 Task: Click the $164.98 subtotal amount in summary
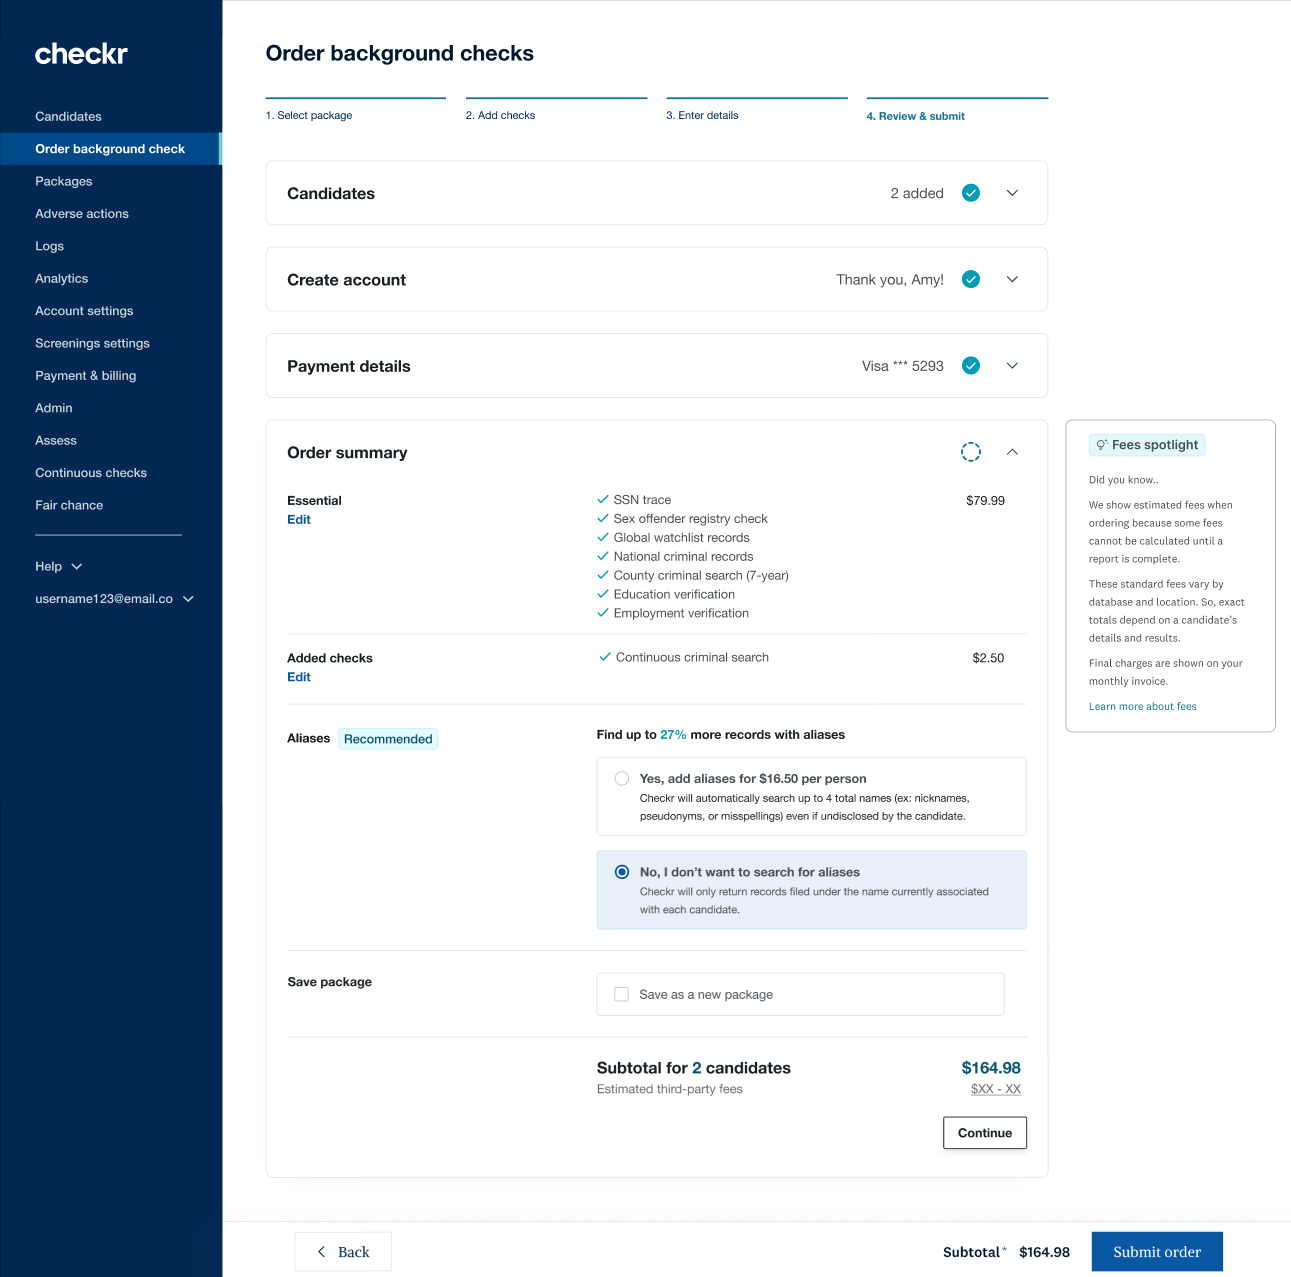click(x=991, y=1068)
